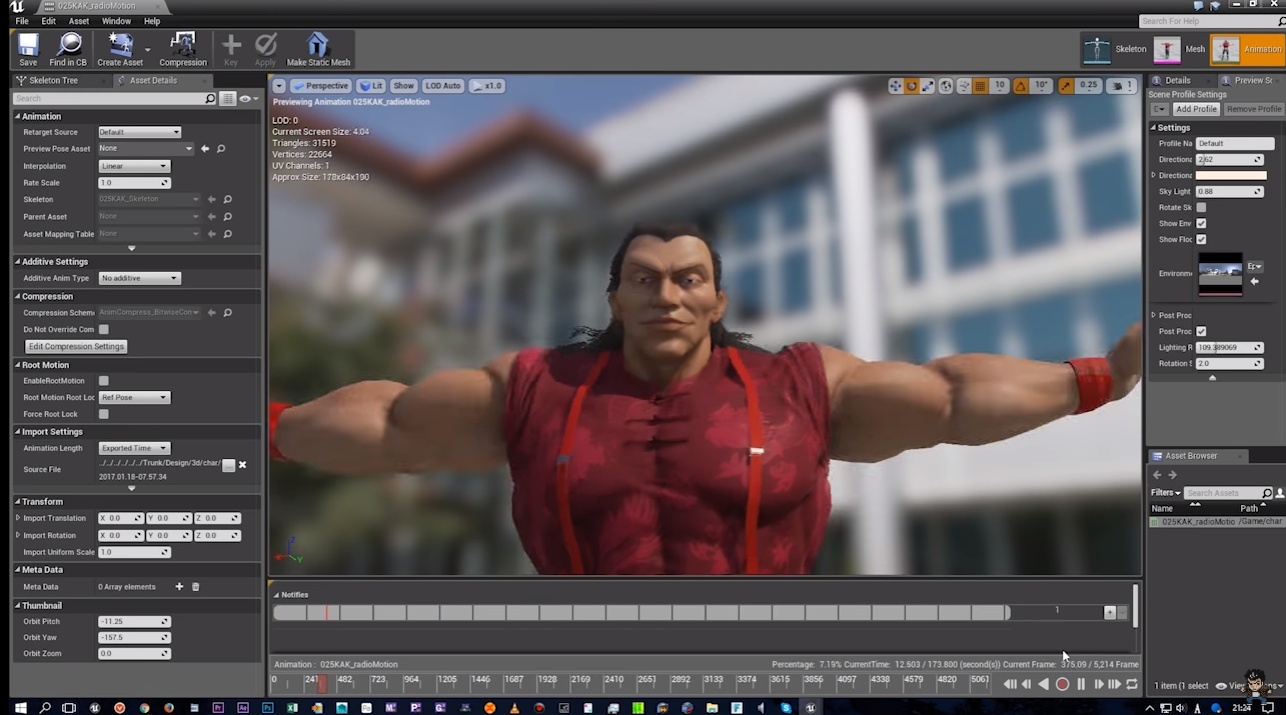This screenshot has width=1286, height=715.
Task: Select the scale gizmo tool
Action: 928,86
